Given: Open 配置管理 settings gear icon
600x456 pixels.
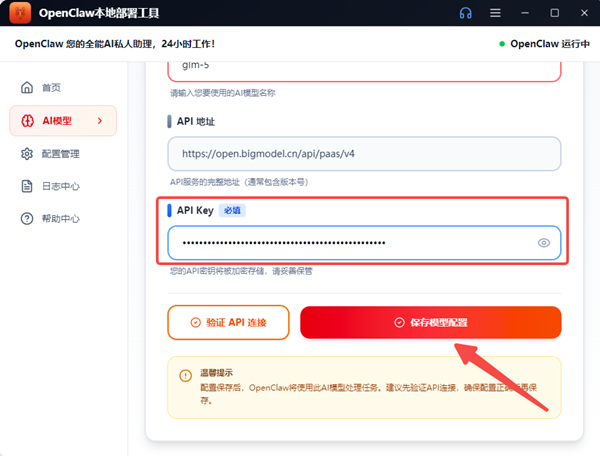Looking at the screenshot, I should pyautogui.click(x=27, y=154).
